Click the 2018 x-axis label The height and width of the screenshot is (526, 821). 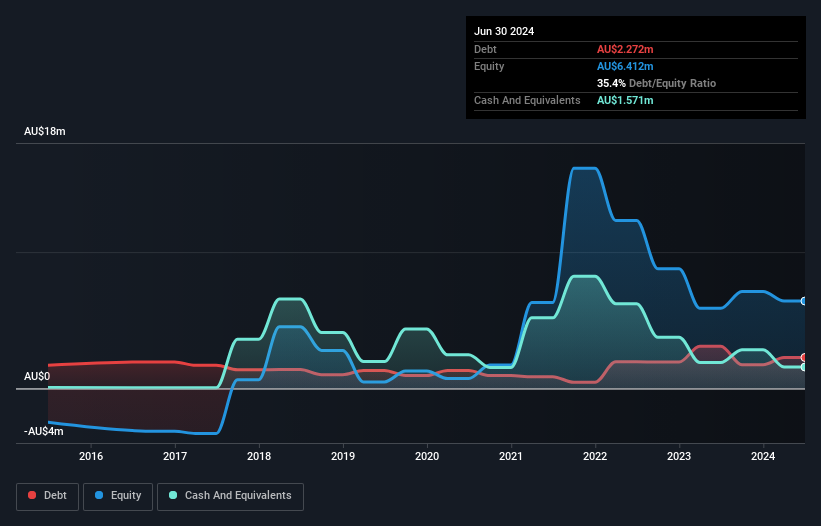click(259, 456)
